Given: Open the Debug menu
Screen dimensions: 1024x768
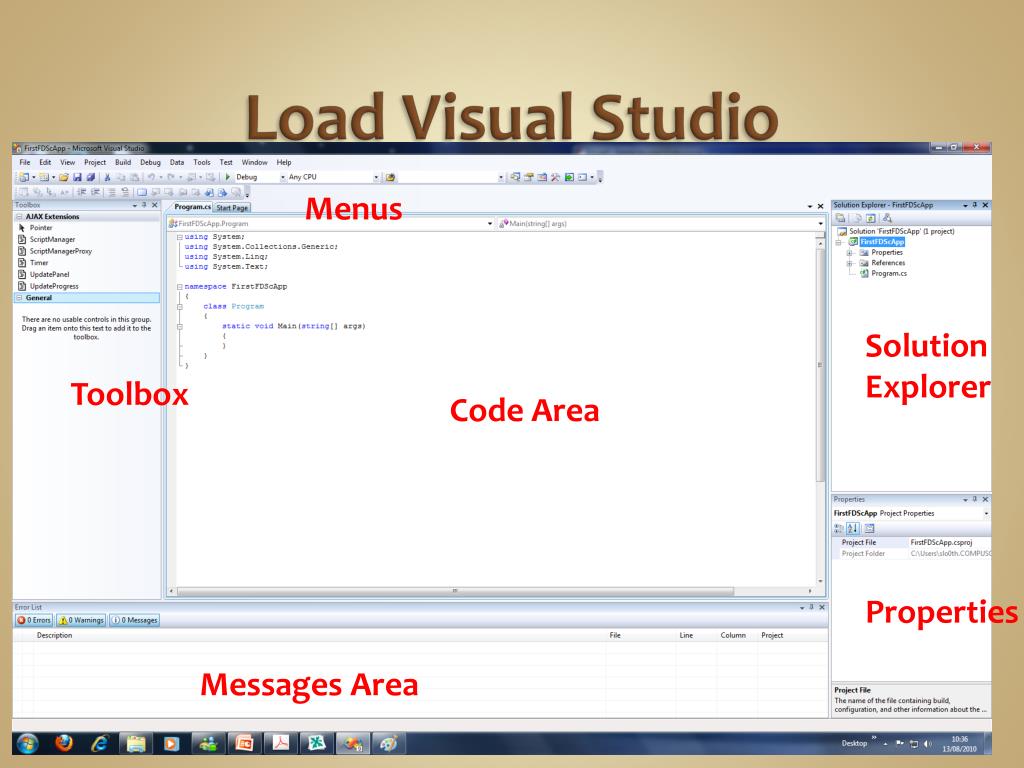Looking at the screenshot, I should pos(150,163).
